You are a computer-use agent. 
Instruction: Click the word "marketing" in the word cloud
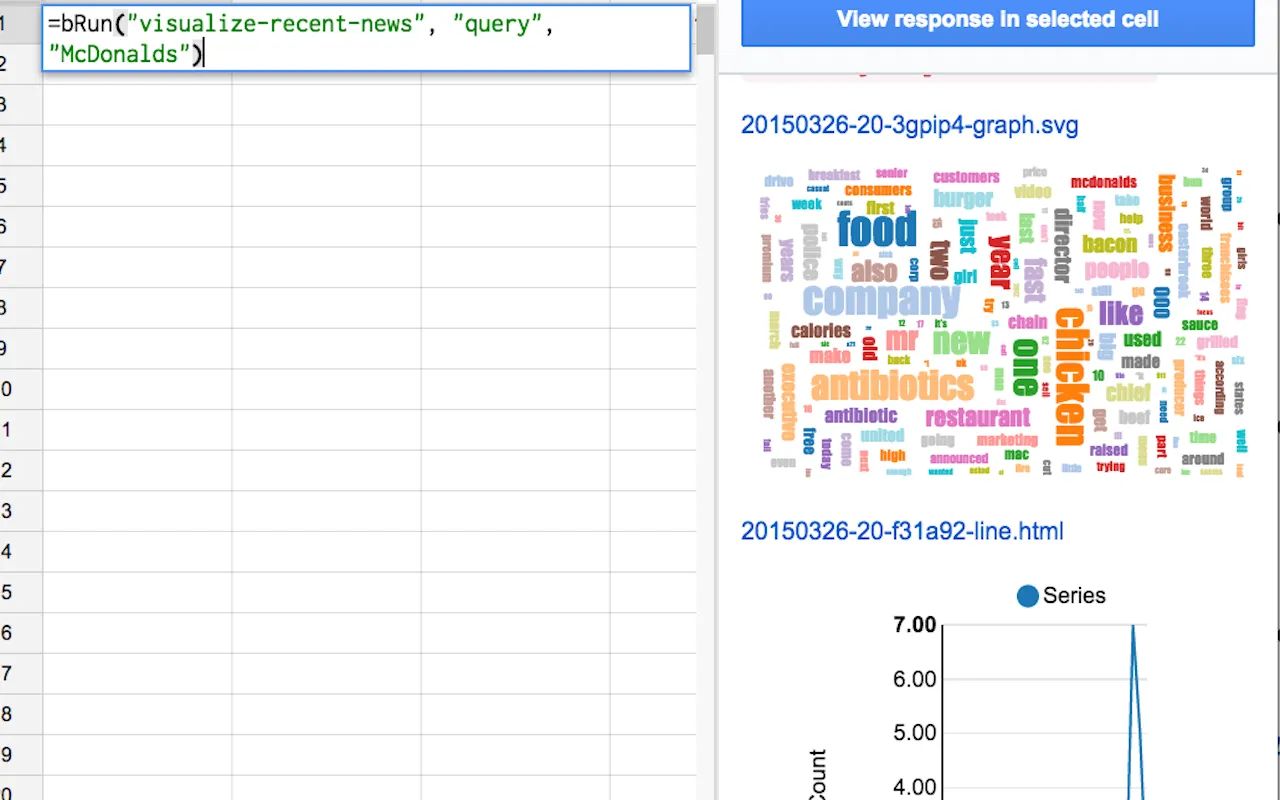[1007, 440]
